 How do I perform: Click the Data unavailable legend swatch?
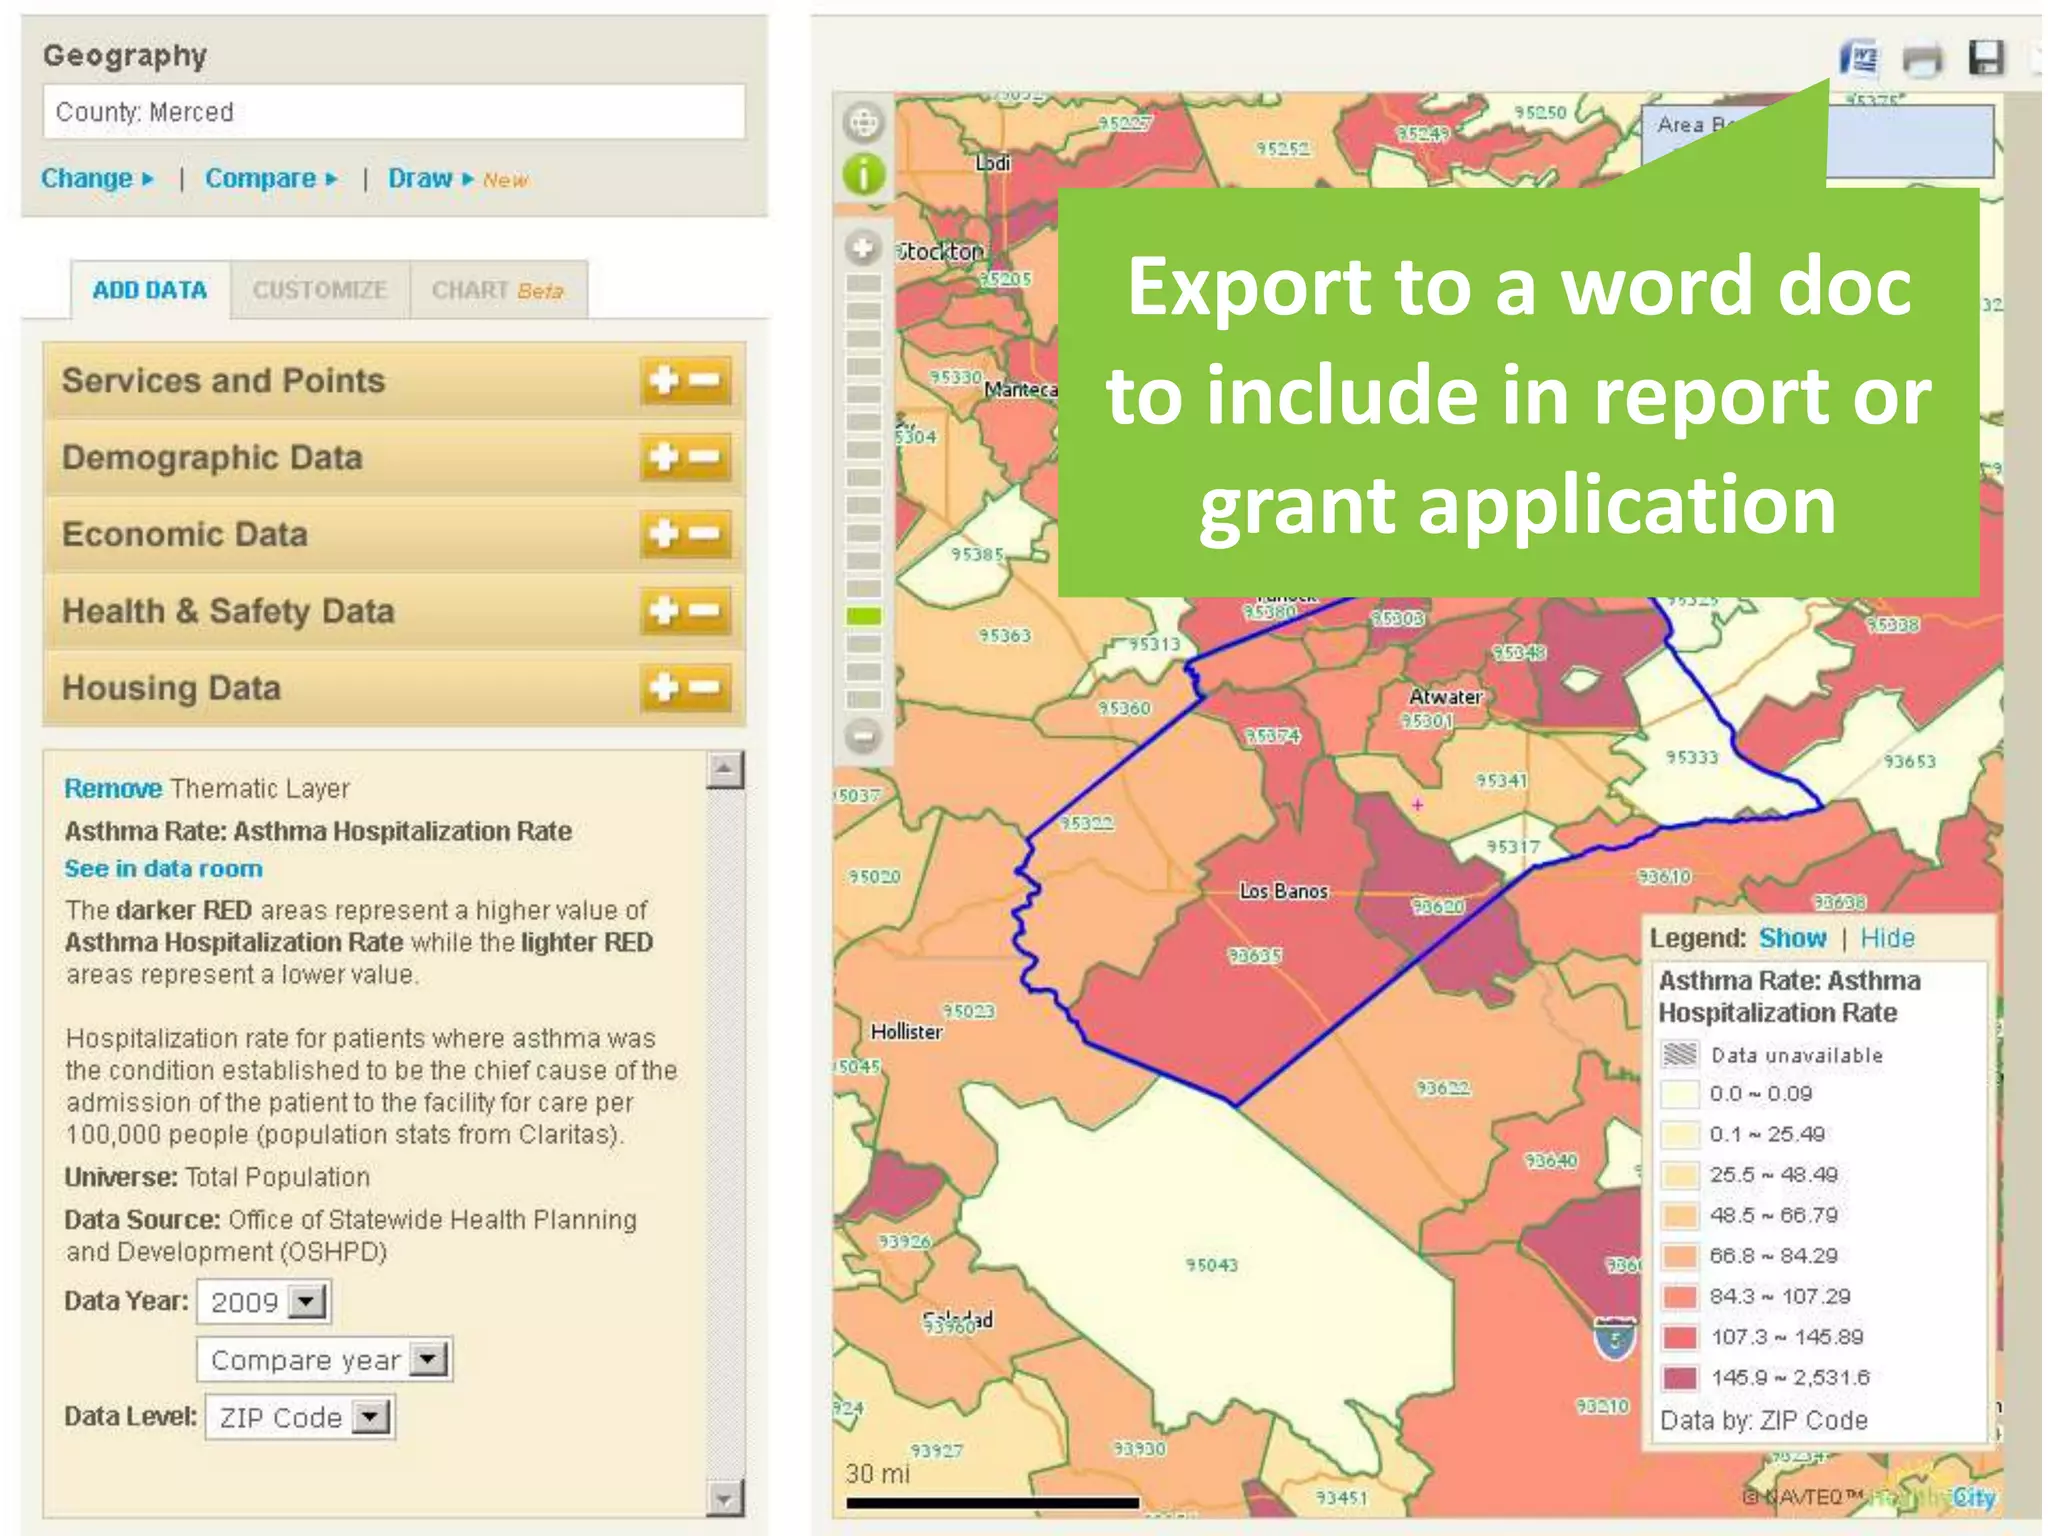click(x=1680, y=1054)
